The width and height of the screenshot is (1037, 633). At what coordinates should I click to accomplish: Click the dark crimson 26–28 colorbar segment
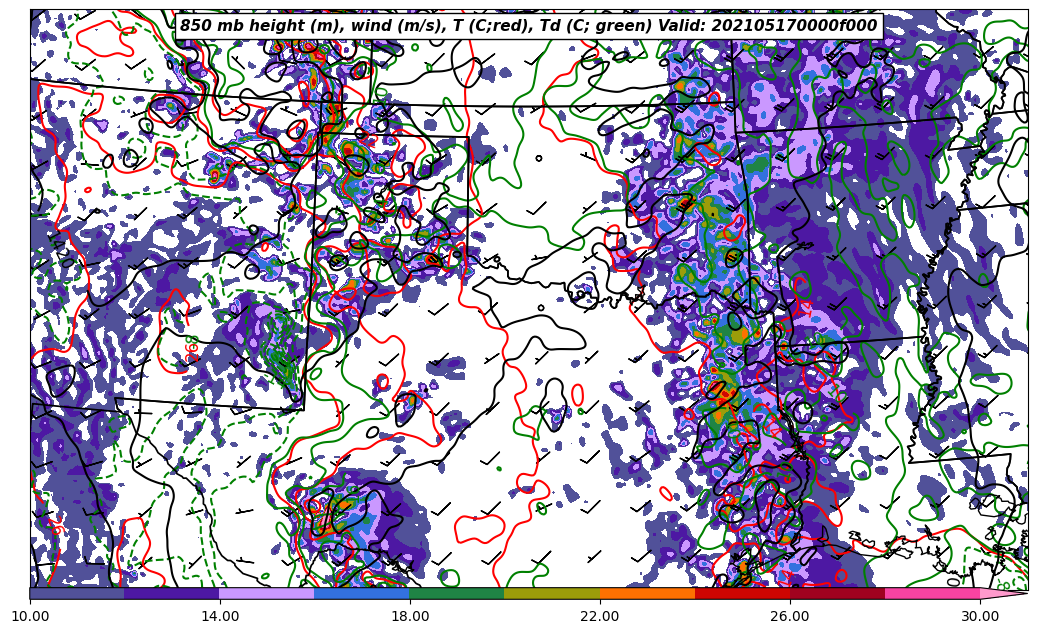pos(836,593)
